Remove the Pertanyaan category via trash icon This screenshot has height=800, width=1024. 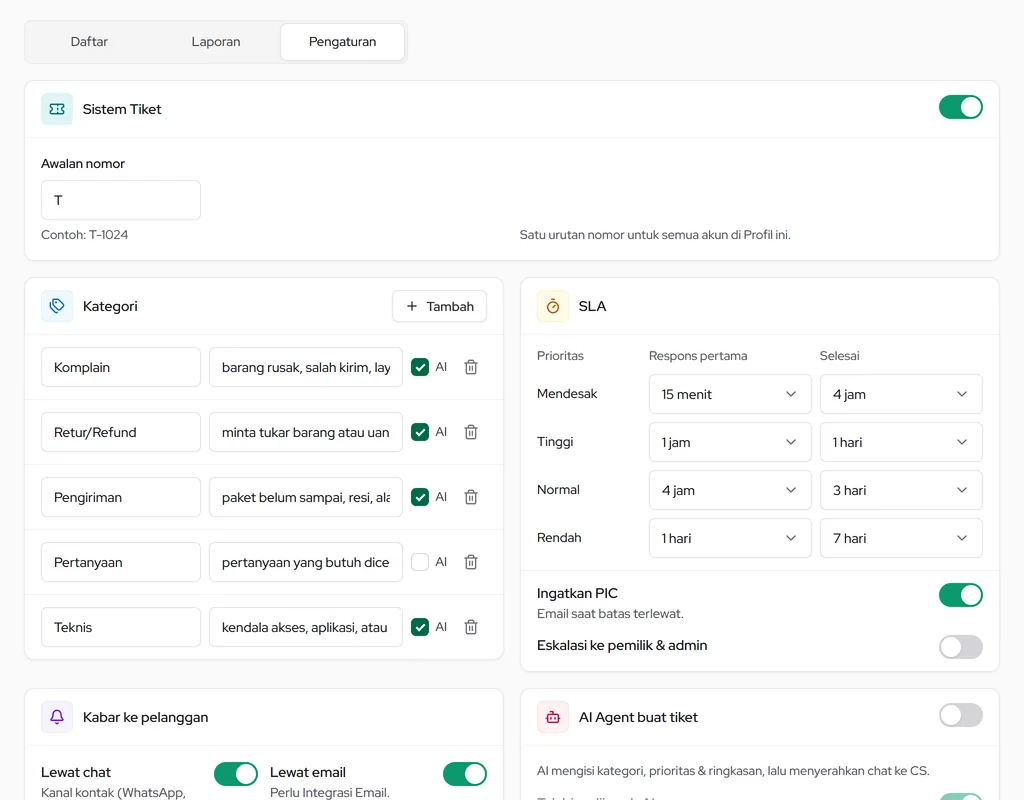(471, 562)
